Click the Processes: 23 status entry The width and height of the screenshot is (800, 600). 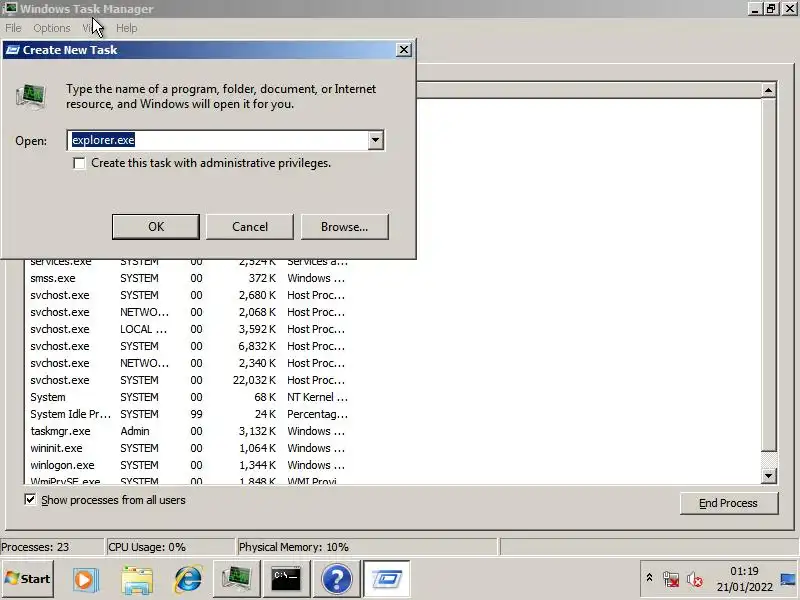(x=52, y=547)
